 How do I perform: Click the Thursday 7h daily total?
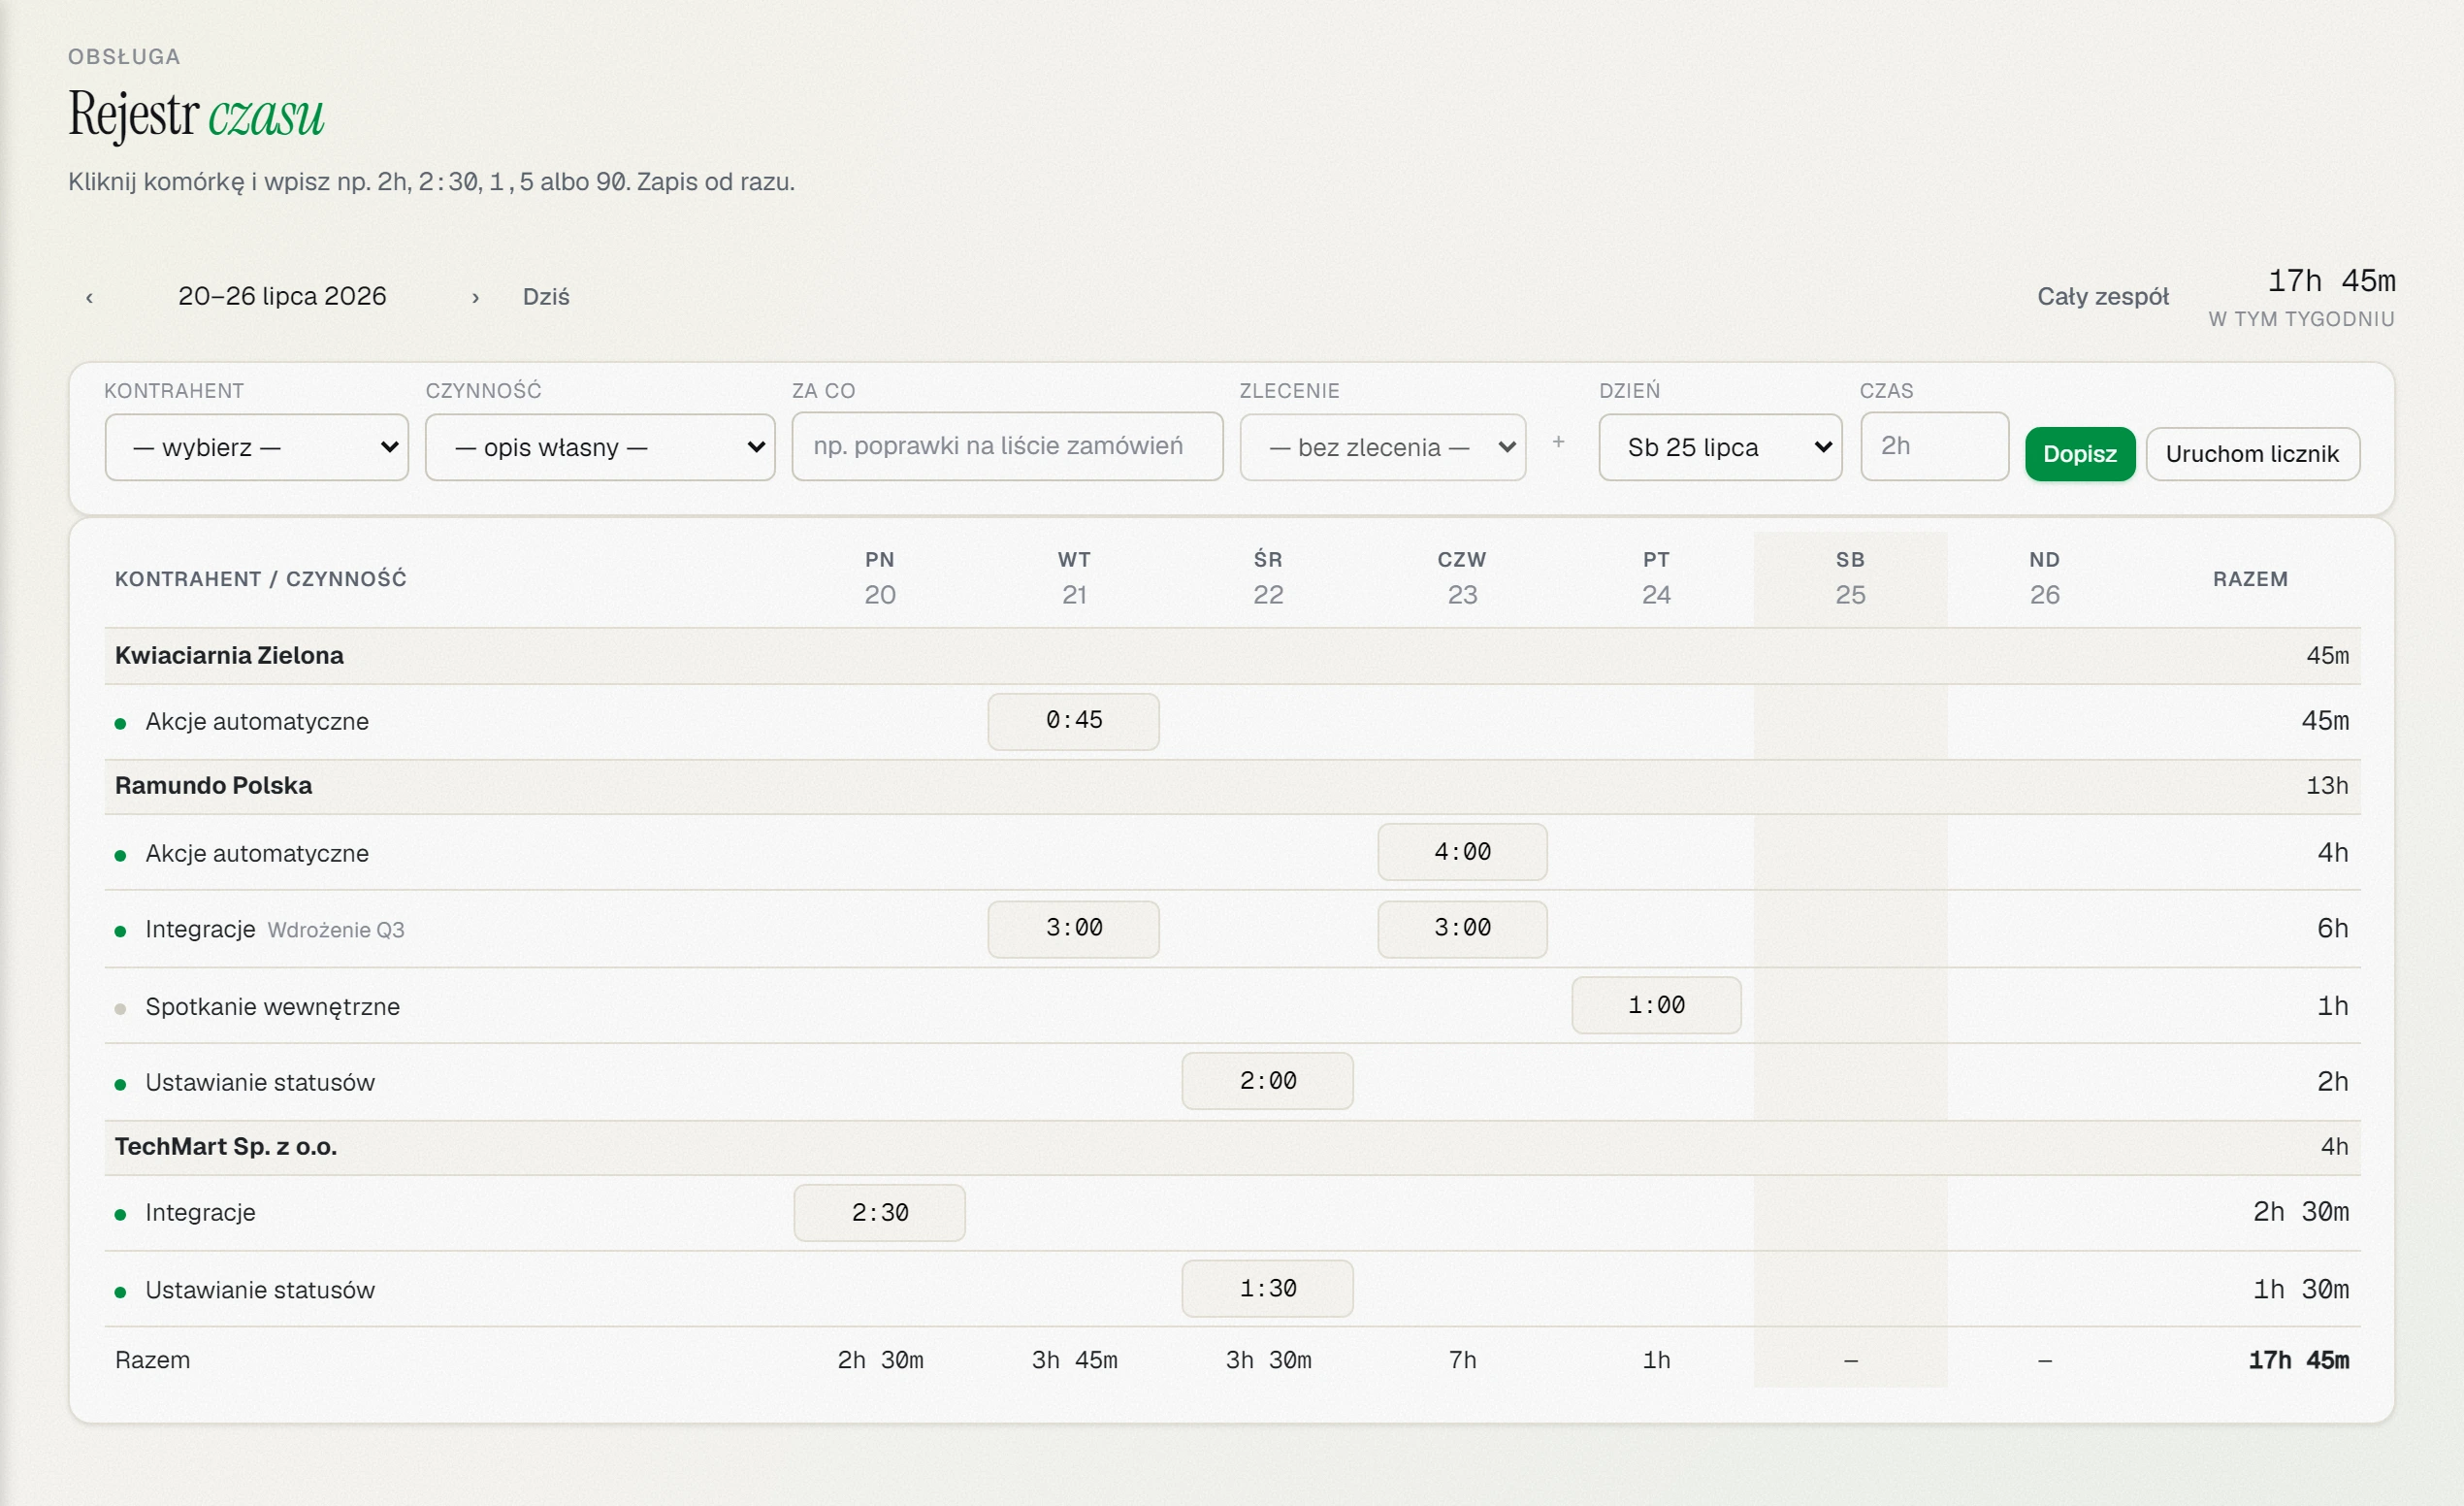(1462, 1360)
